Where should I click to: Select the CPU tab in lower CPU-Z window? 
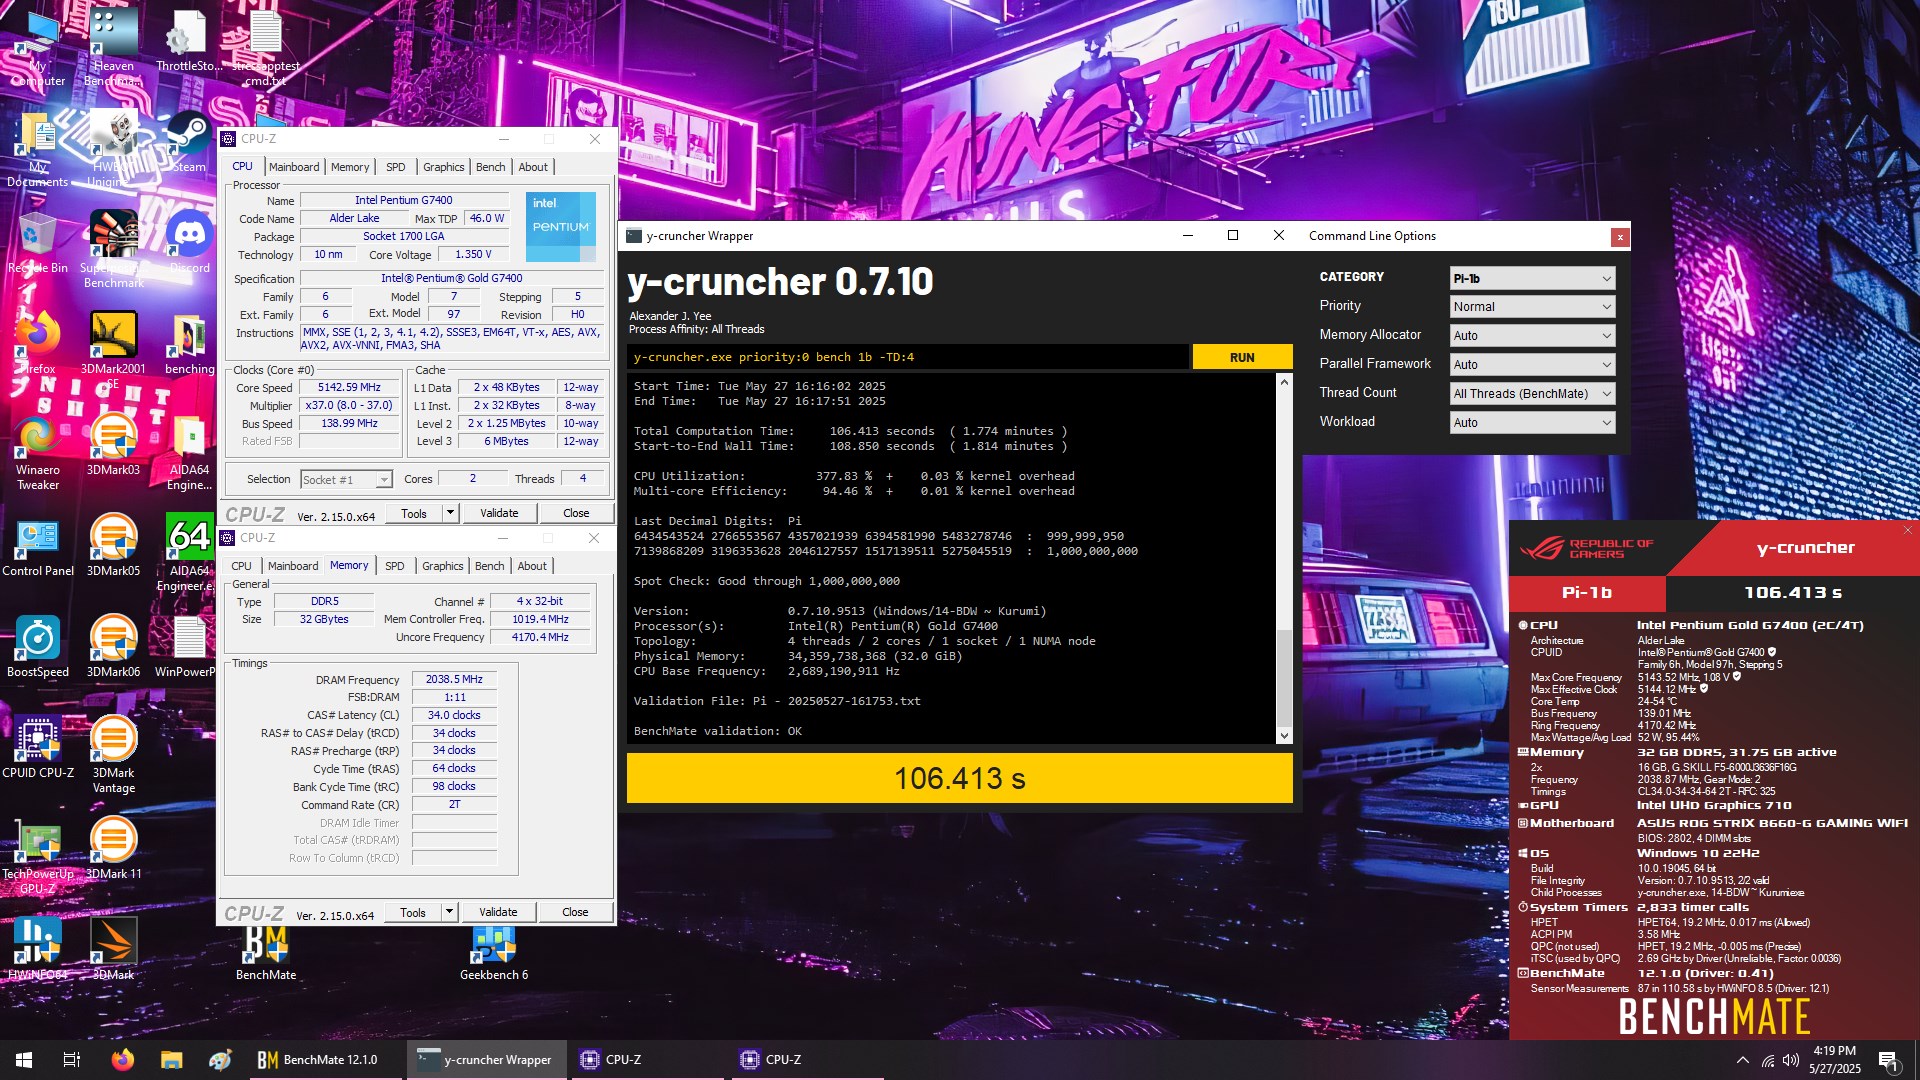242,566
